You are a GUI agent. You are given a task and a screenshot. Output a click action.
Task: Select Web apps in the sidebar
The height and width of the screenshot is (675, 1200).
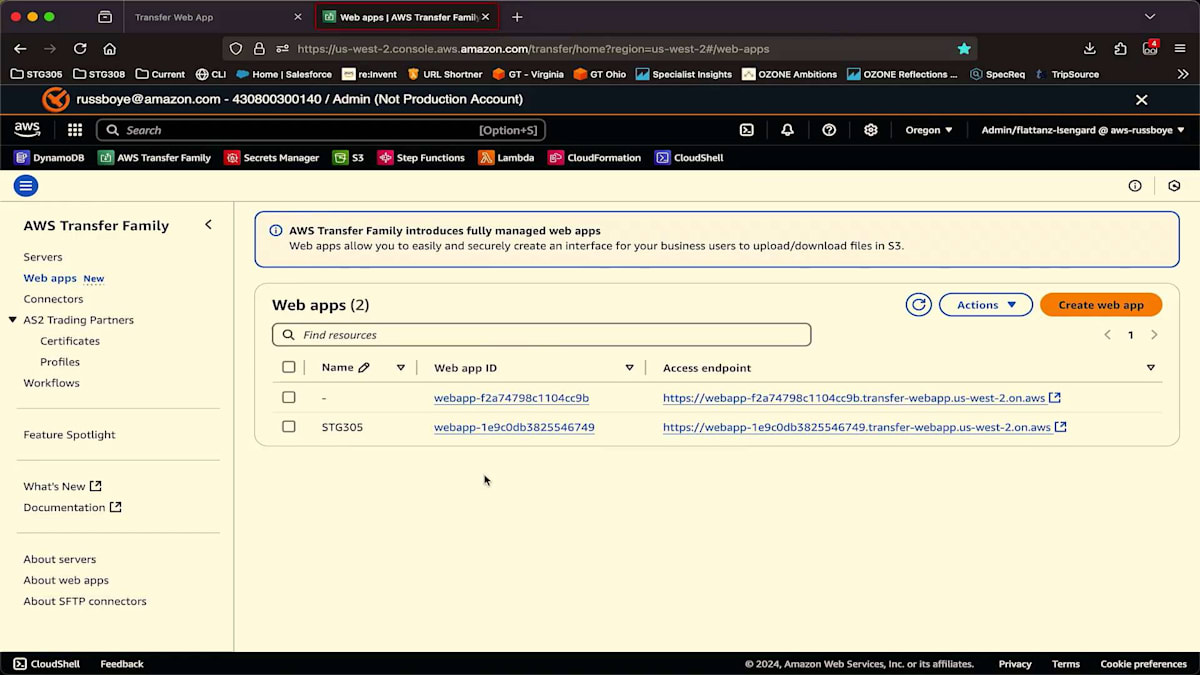pos(50,278)
